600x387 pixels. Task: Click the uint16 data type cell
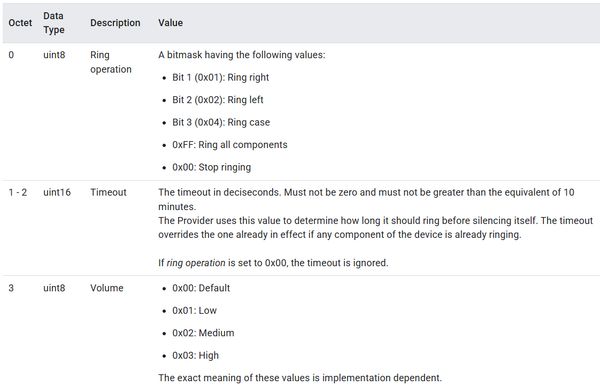(x=57, y=192)
